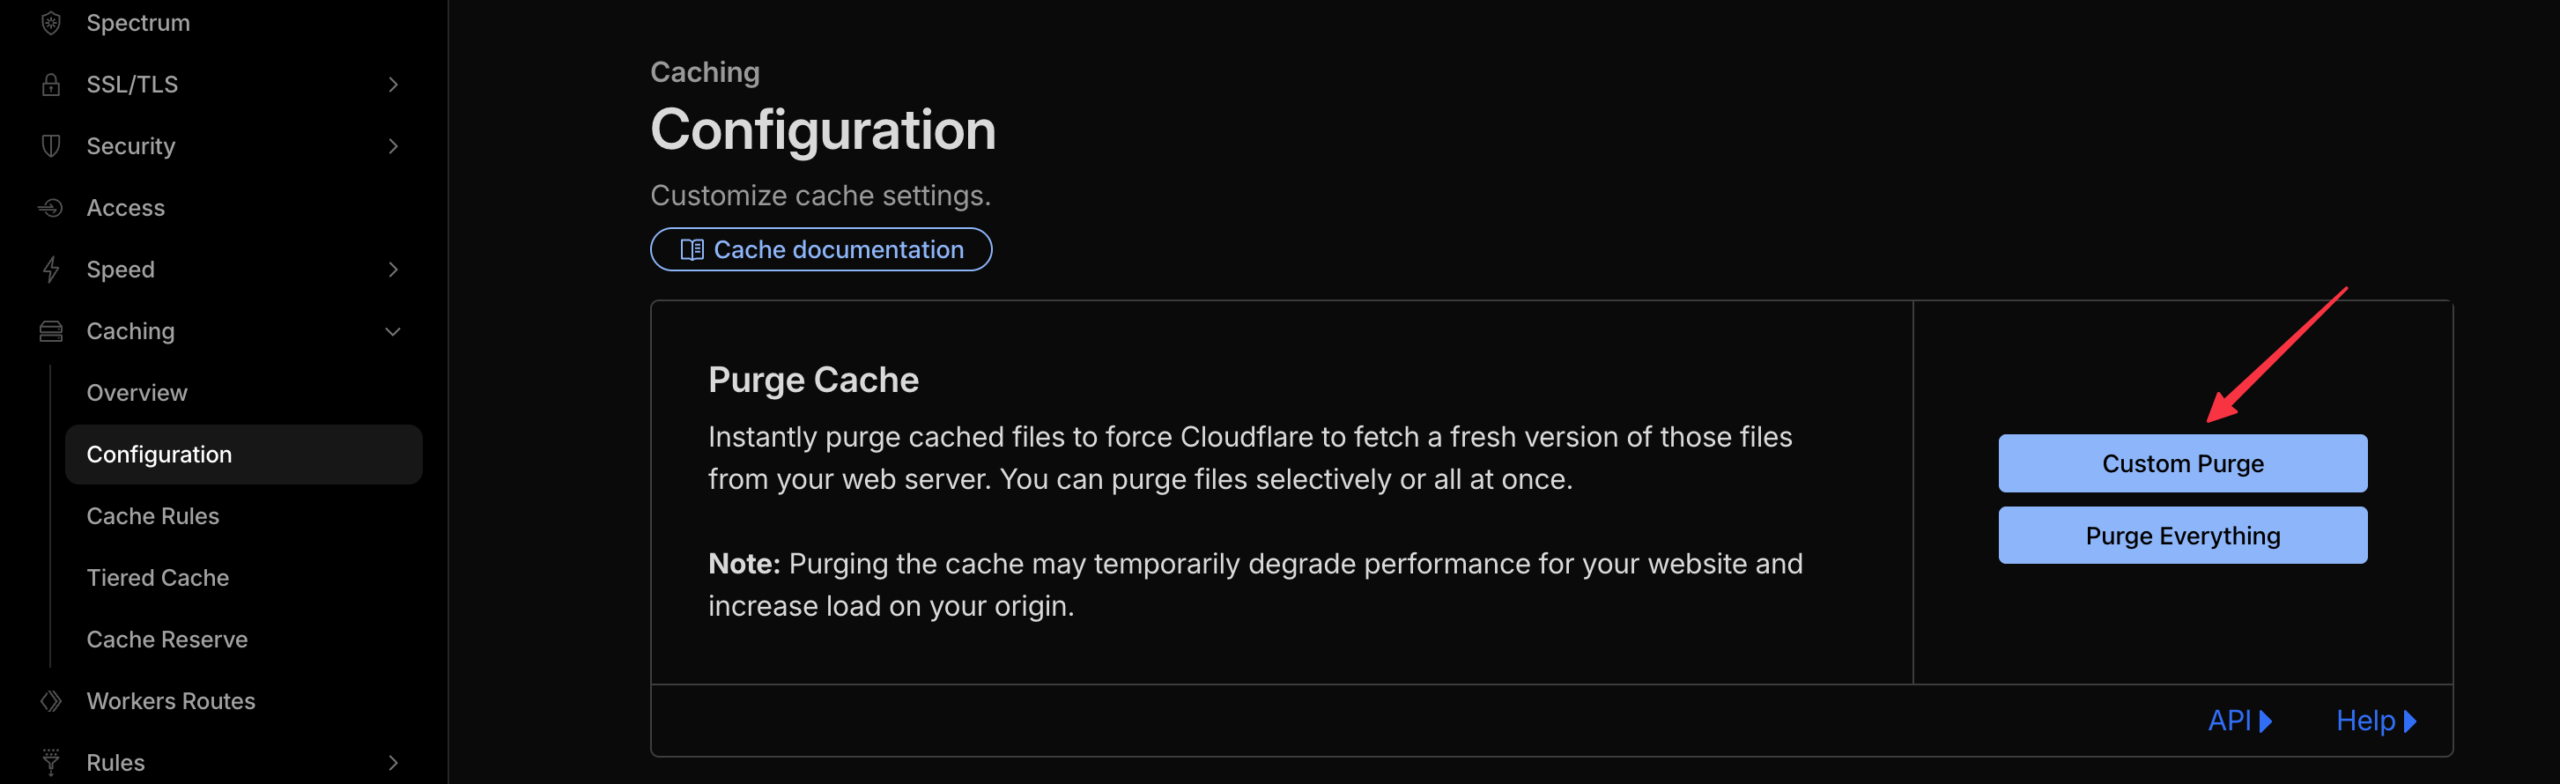Click the SSL/TLS lock icon
The image size is (2560, 784).
click(51, 85)
